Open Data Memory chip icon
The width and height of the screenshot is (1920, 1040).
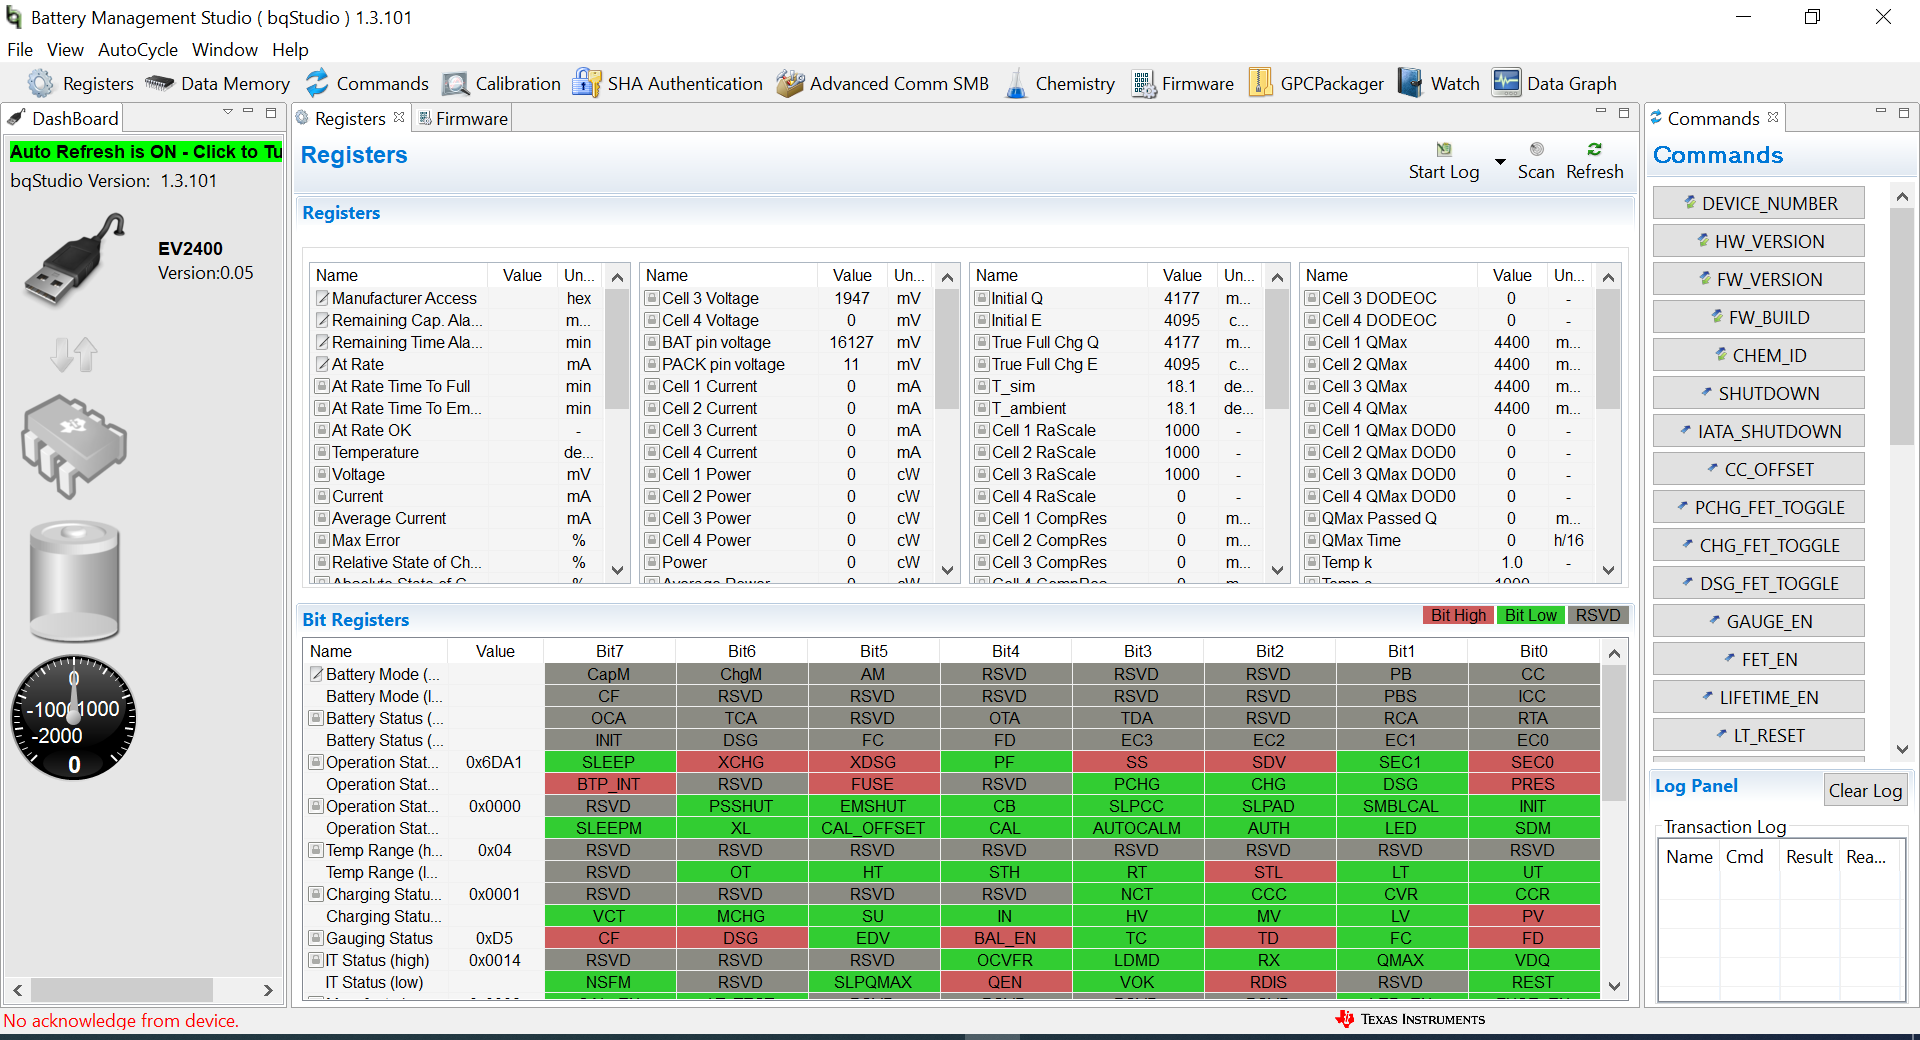coord(159,83)
